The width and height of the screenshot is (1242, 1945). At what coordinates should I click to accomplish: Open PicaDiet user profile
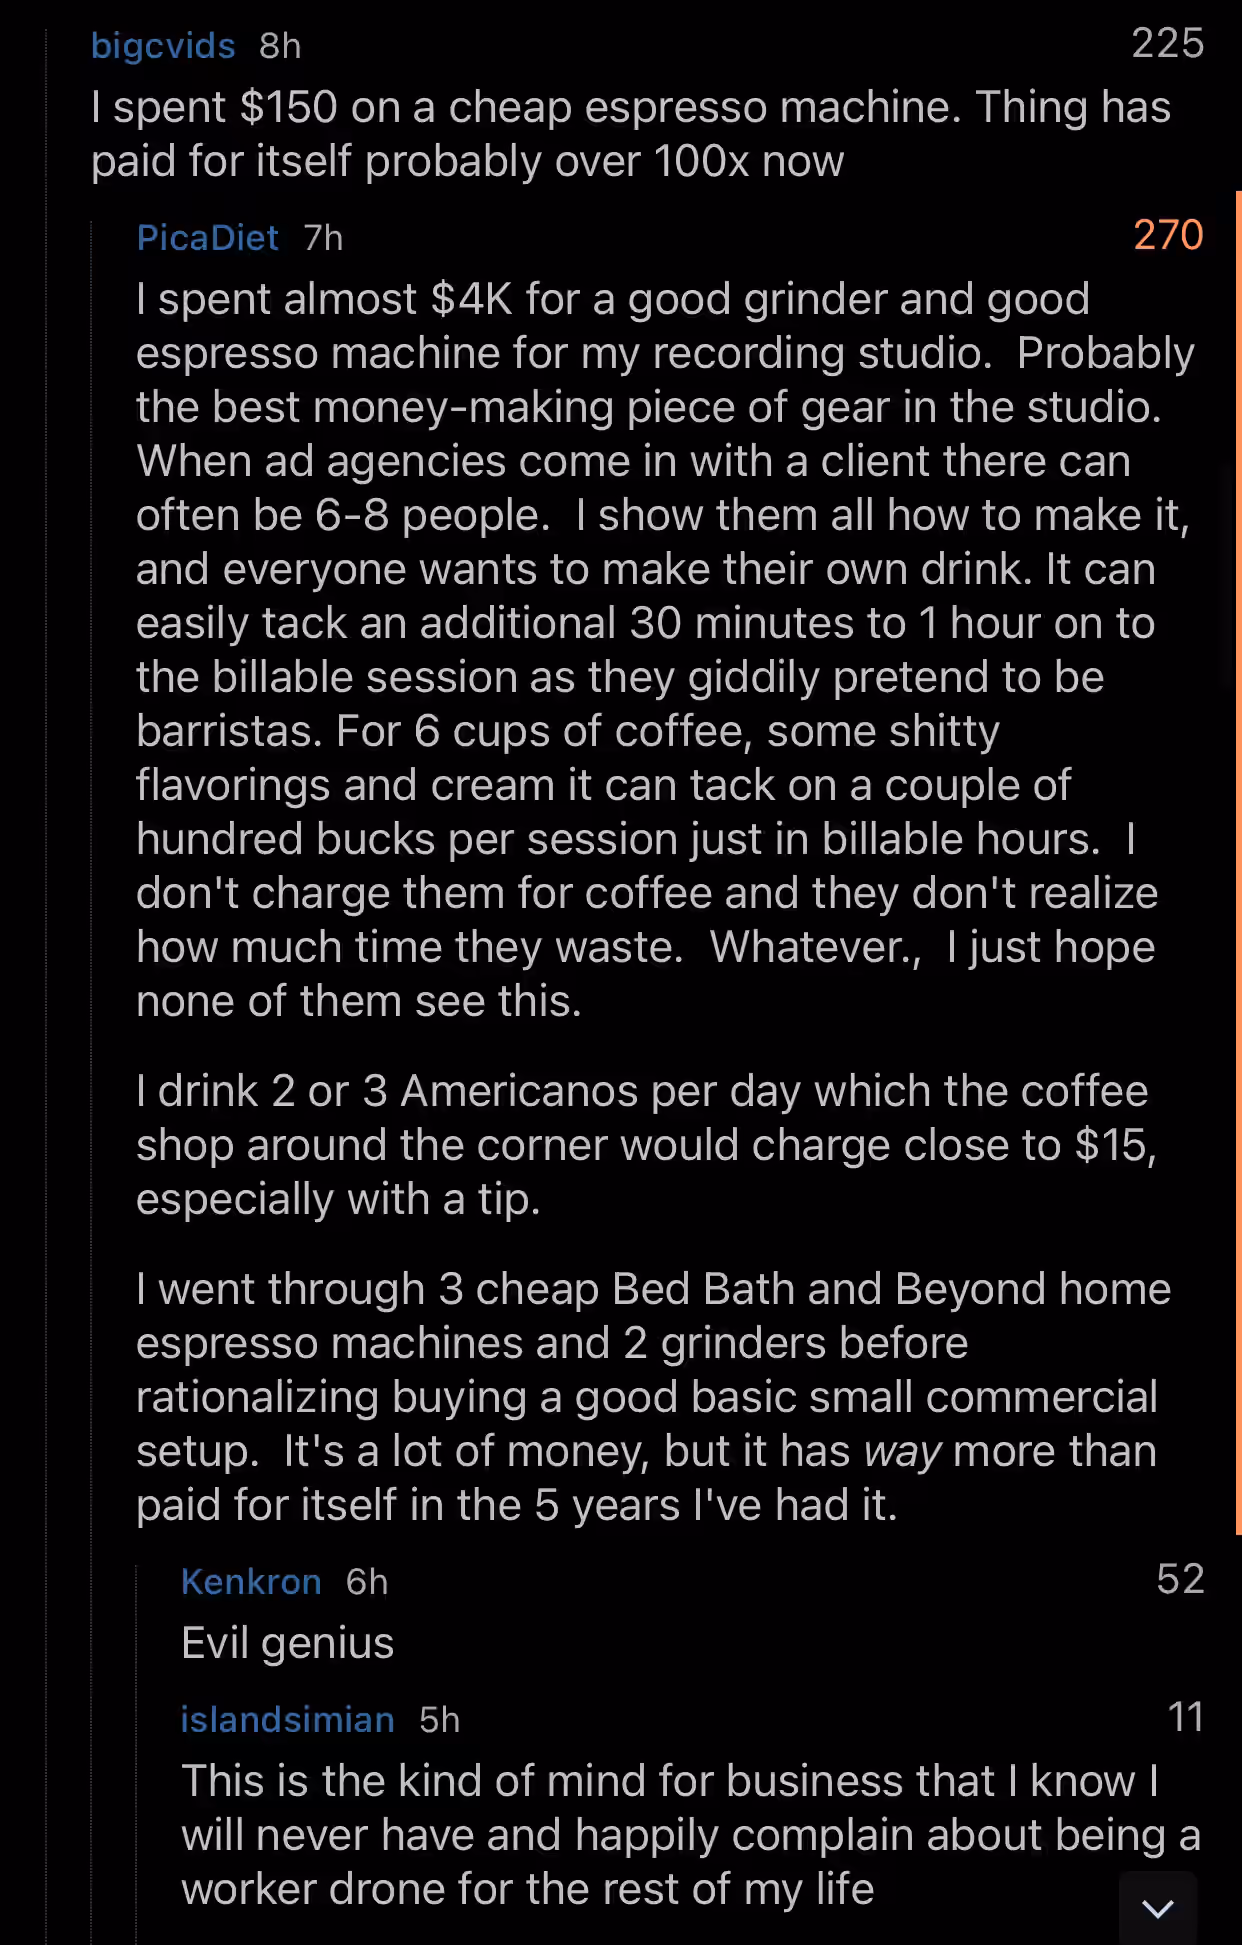(207, 237)
